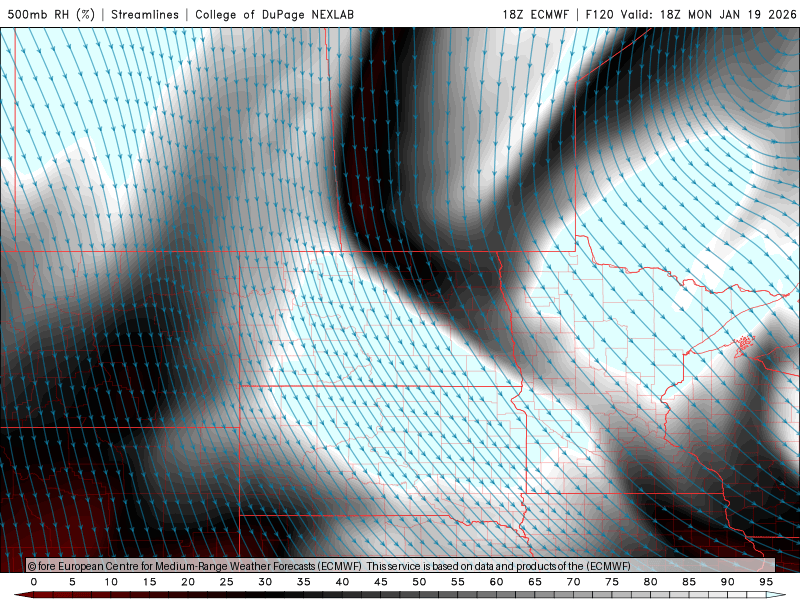Click the "15" label on the color scale
Image resolution: width=800 pixels, height=600 pixels.
point(149,582)
